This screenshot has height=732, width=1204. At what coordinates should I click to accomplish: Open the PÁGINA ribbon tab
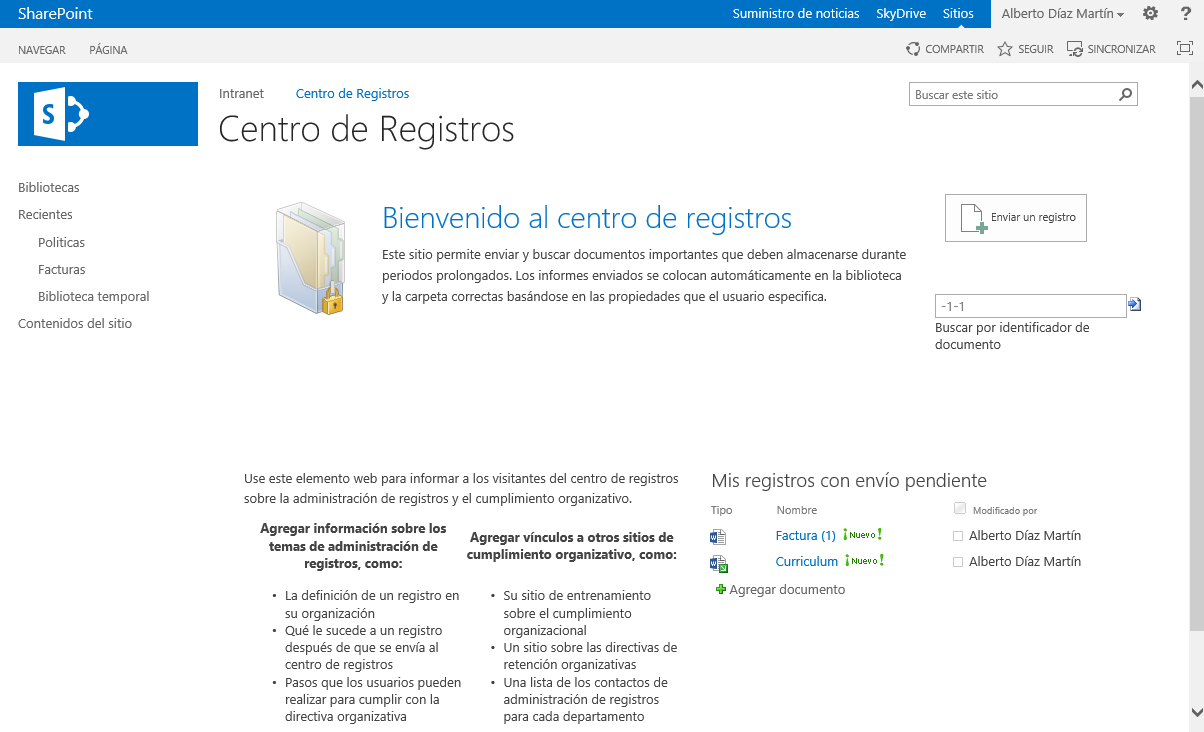(x=108, y=50)
